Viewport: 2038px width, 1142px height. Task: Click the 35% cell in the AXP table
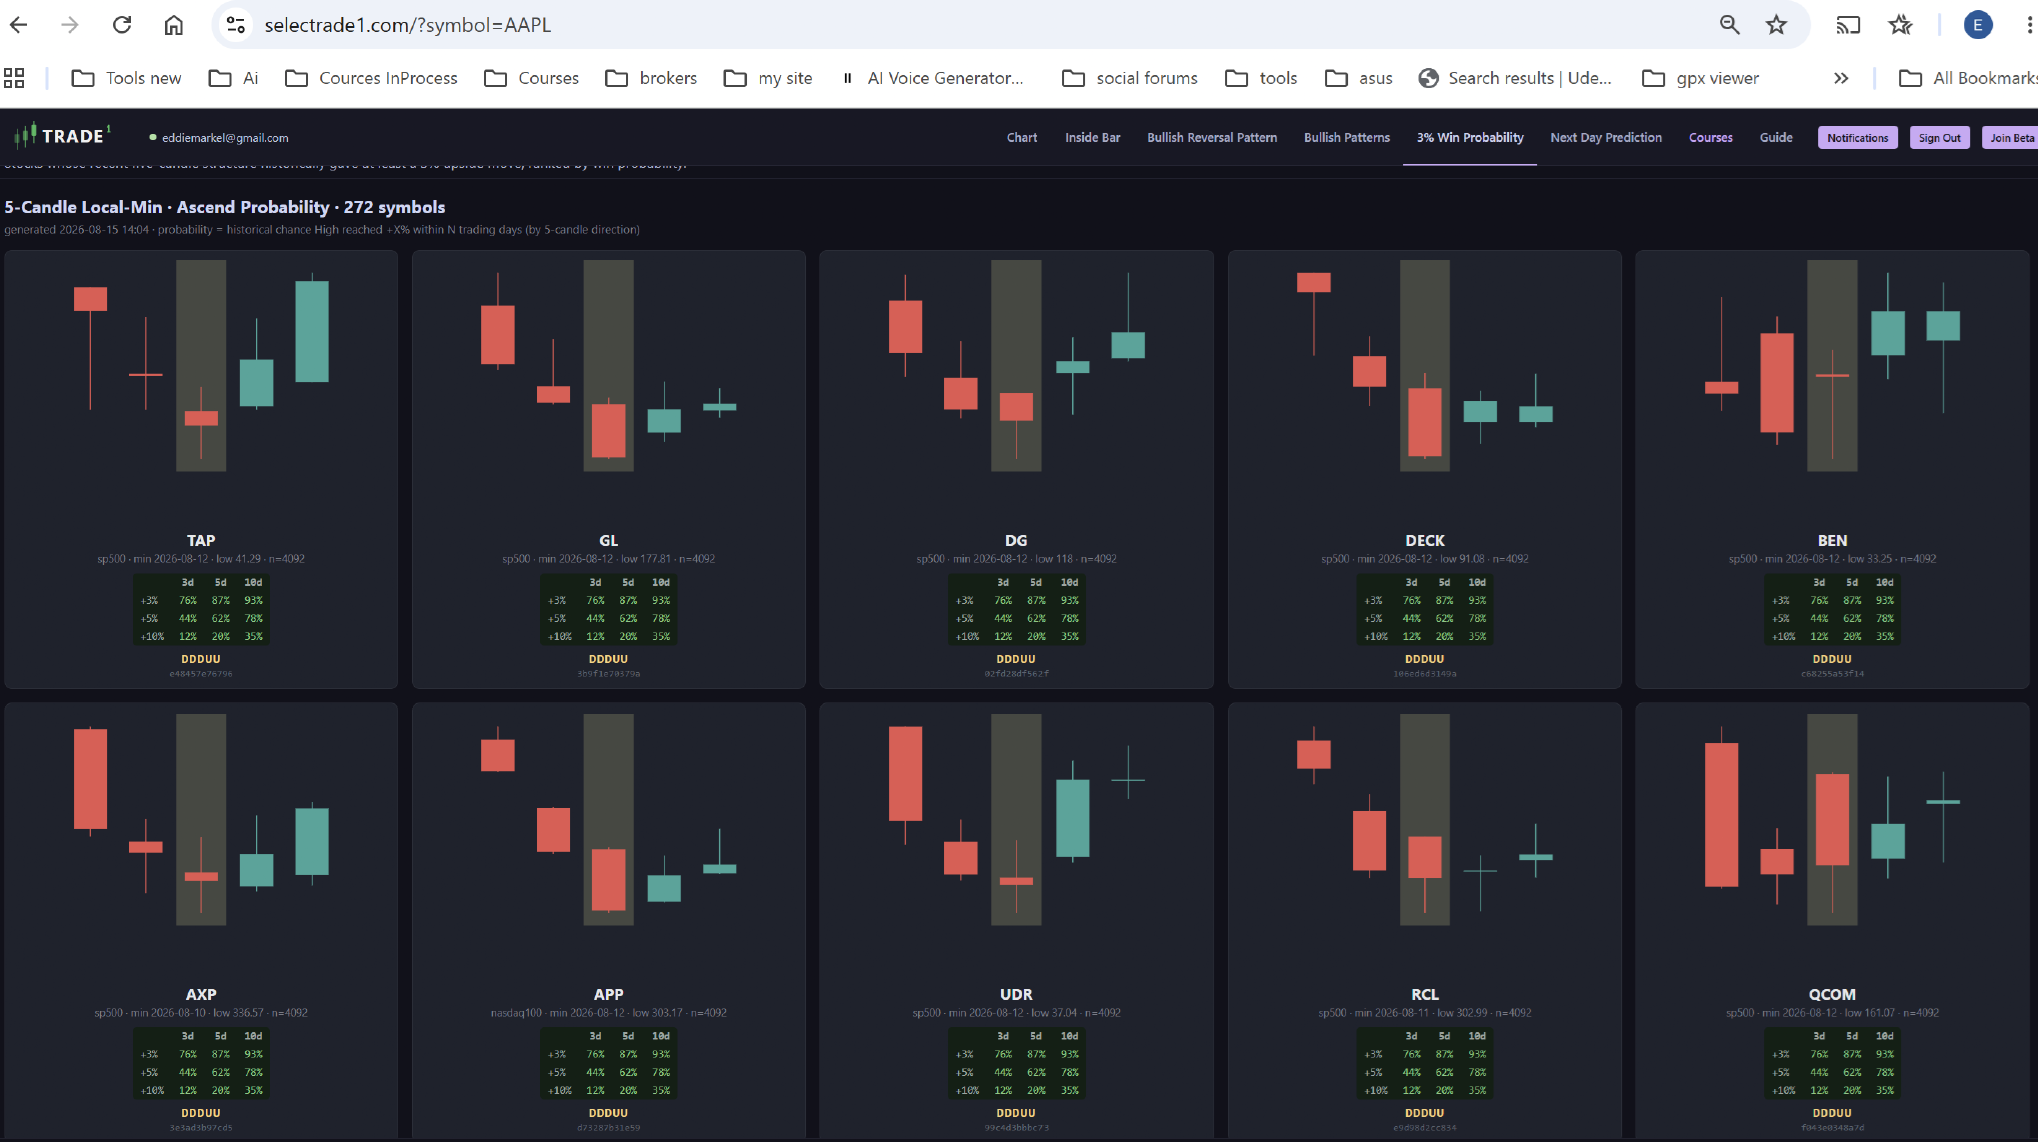tap(253, 1090)
